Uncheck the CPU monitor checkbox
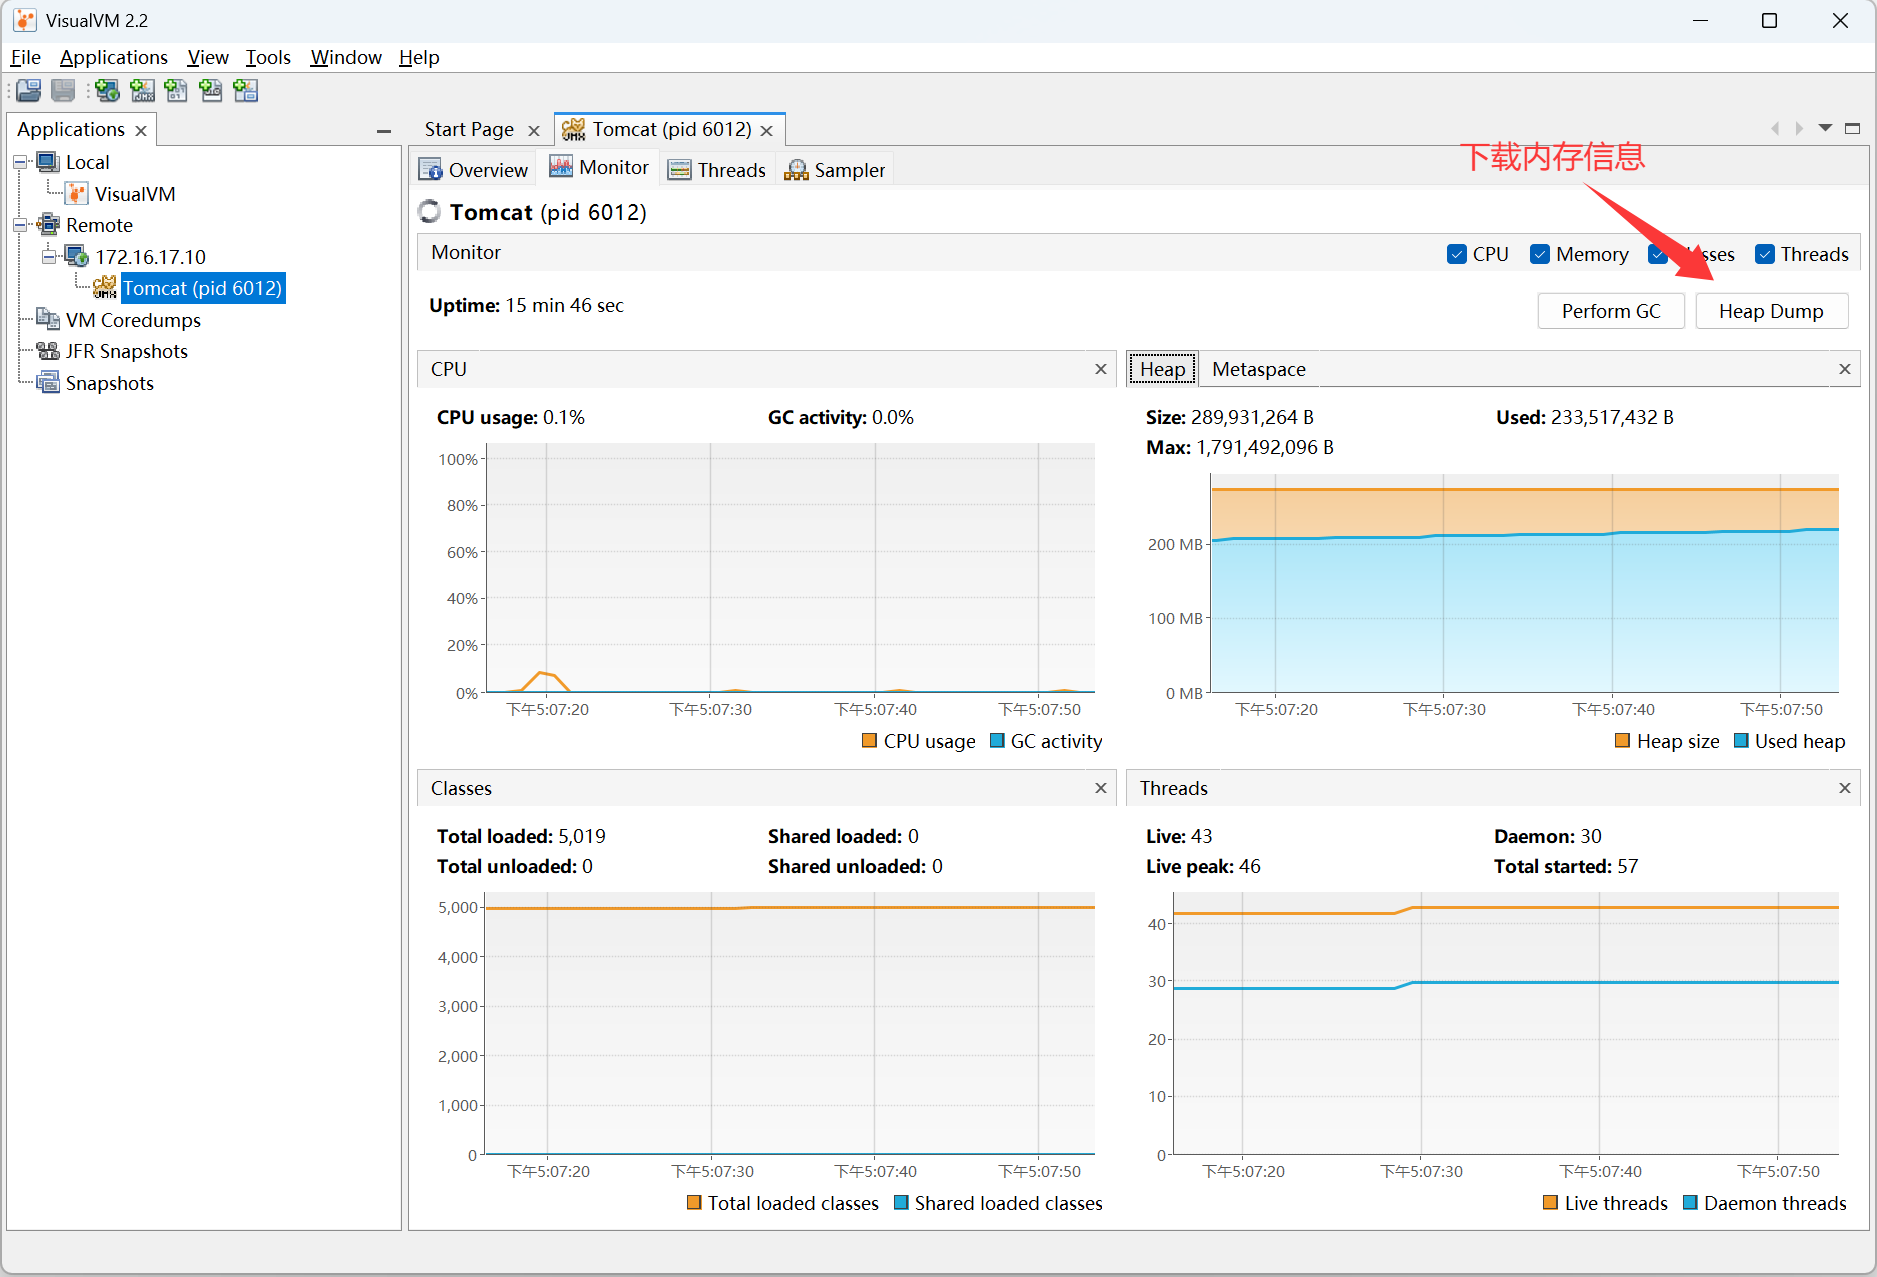 coord(1457,254)
